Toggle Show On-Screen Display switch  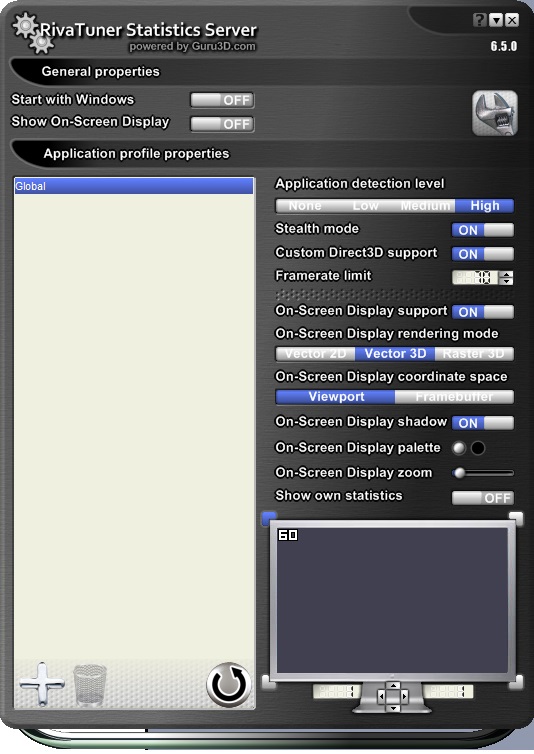(x=222, y=124)
